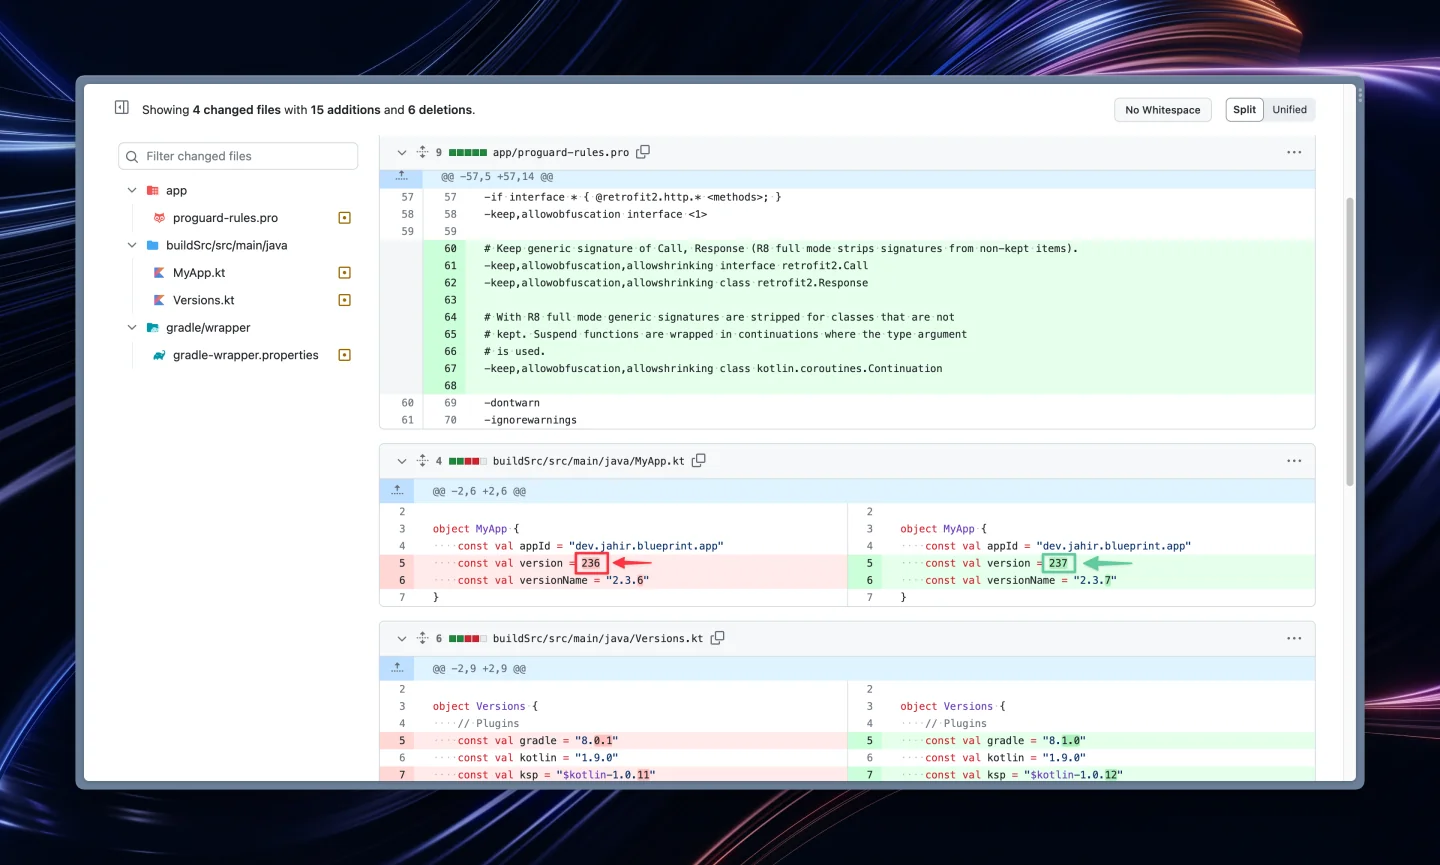This screenshot has width=1440, height=865.
Task: Open buildSrc/src/main/java/Versions.kt file link
Action: tap(598, 638)
